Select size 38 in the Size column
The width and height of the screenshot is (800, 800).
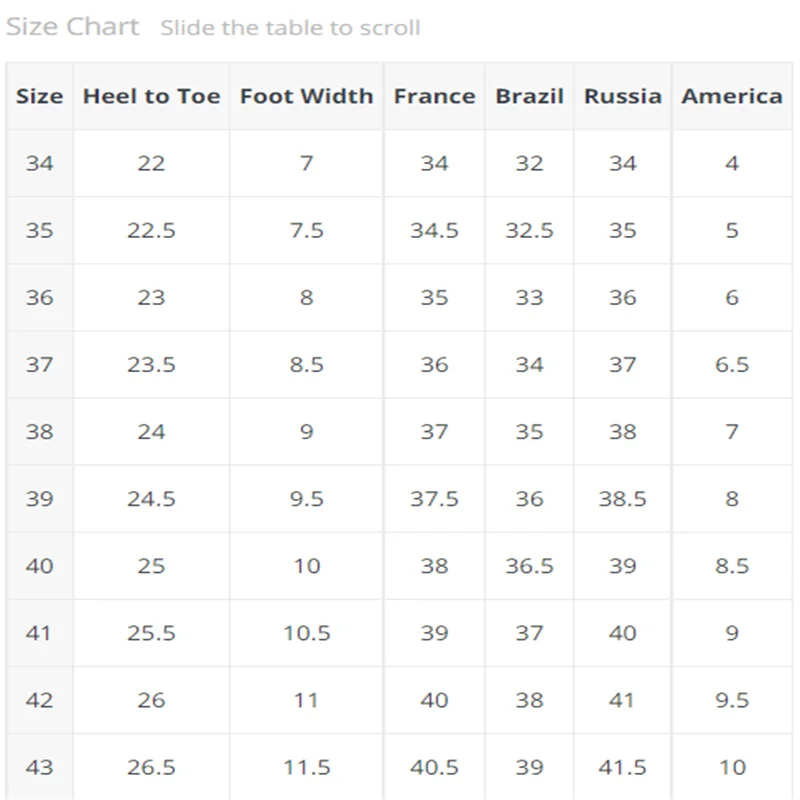pyautogui.click(x=39, y=432)
